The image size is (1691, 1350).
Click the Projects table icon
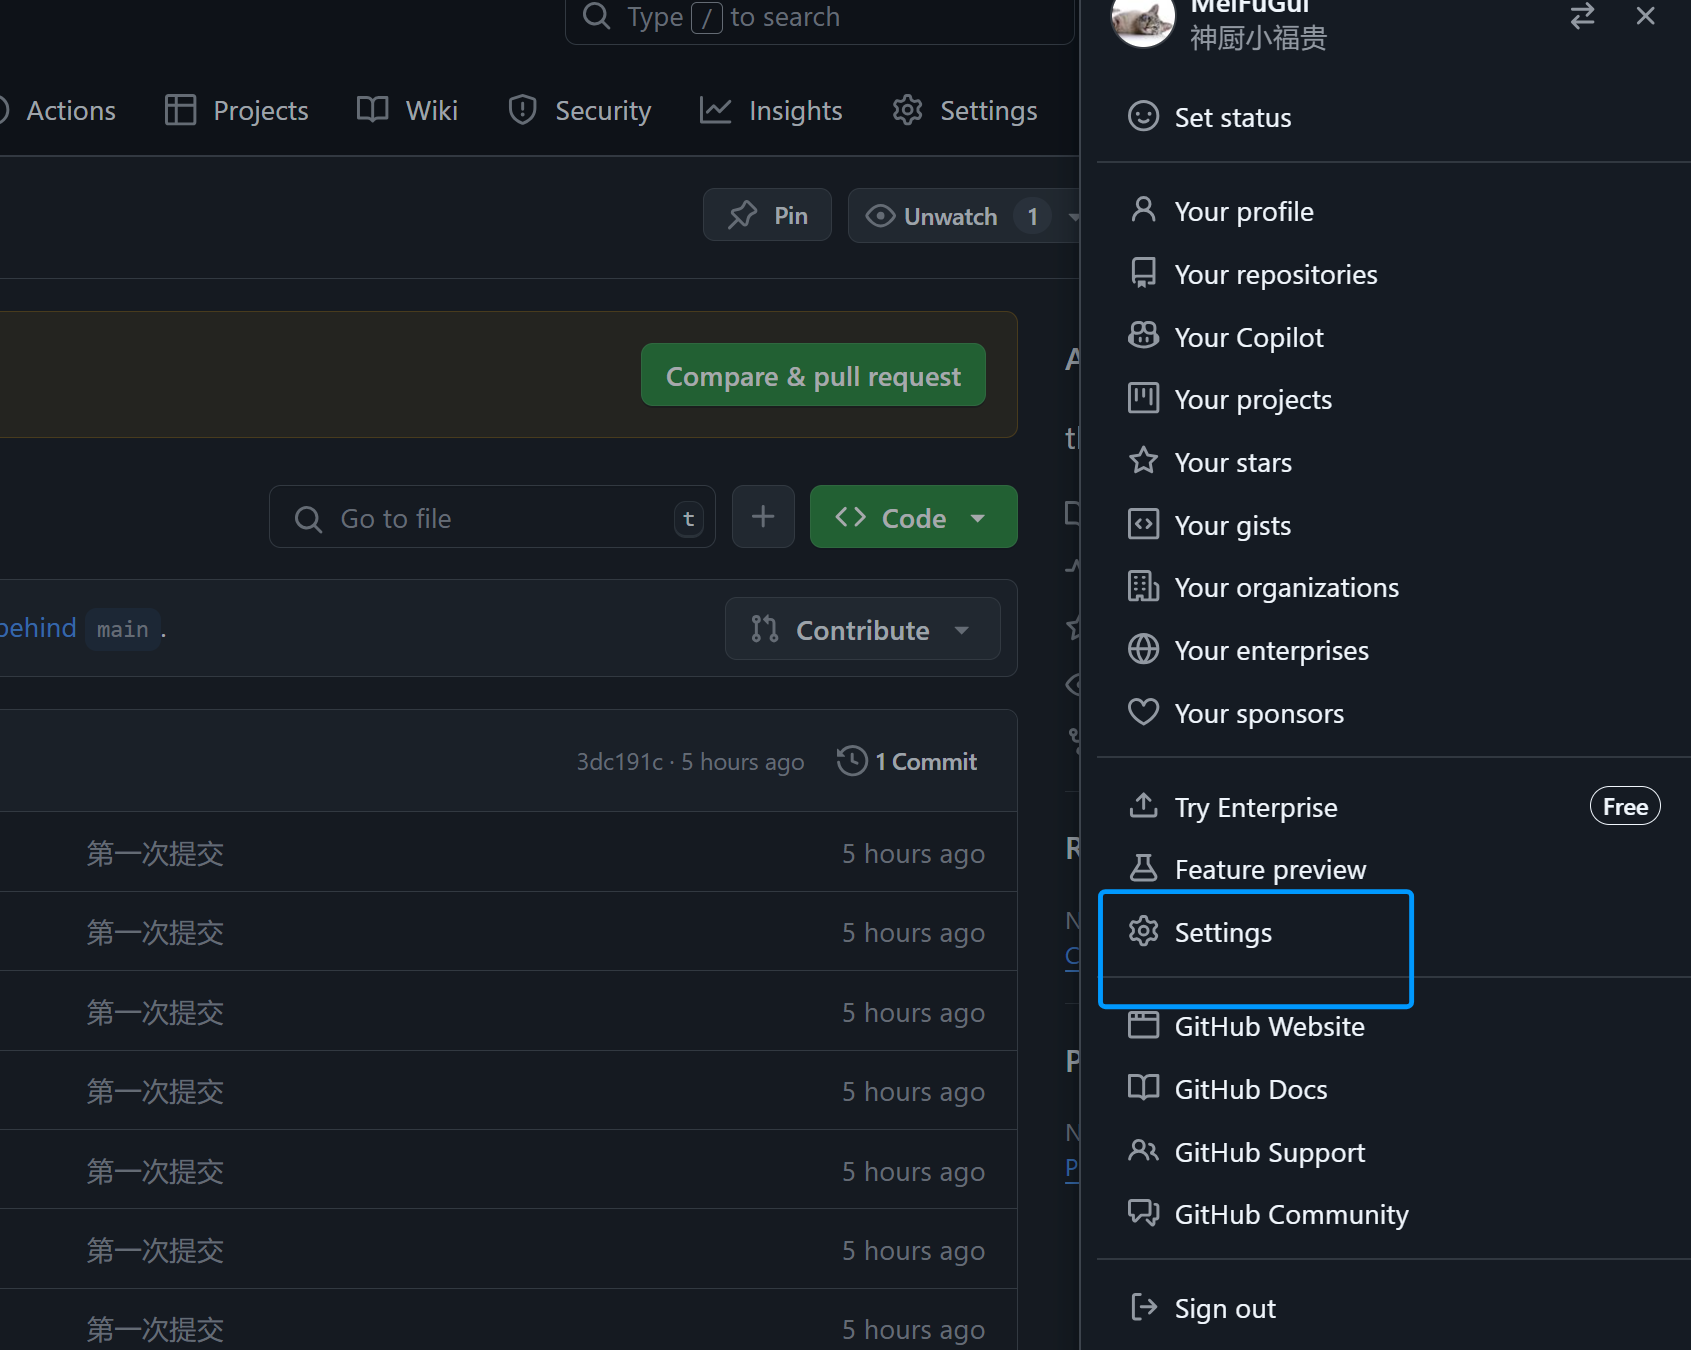[180, 110]
